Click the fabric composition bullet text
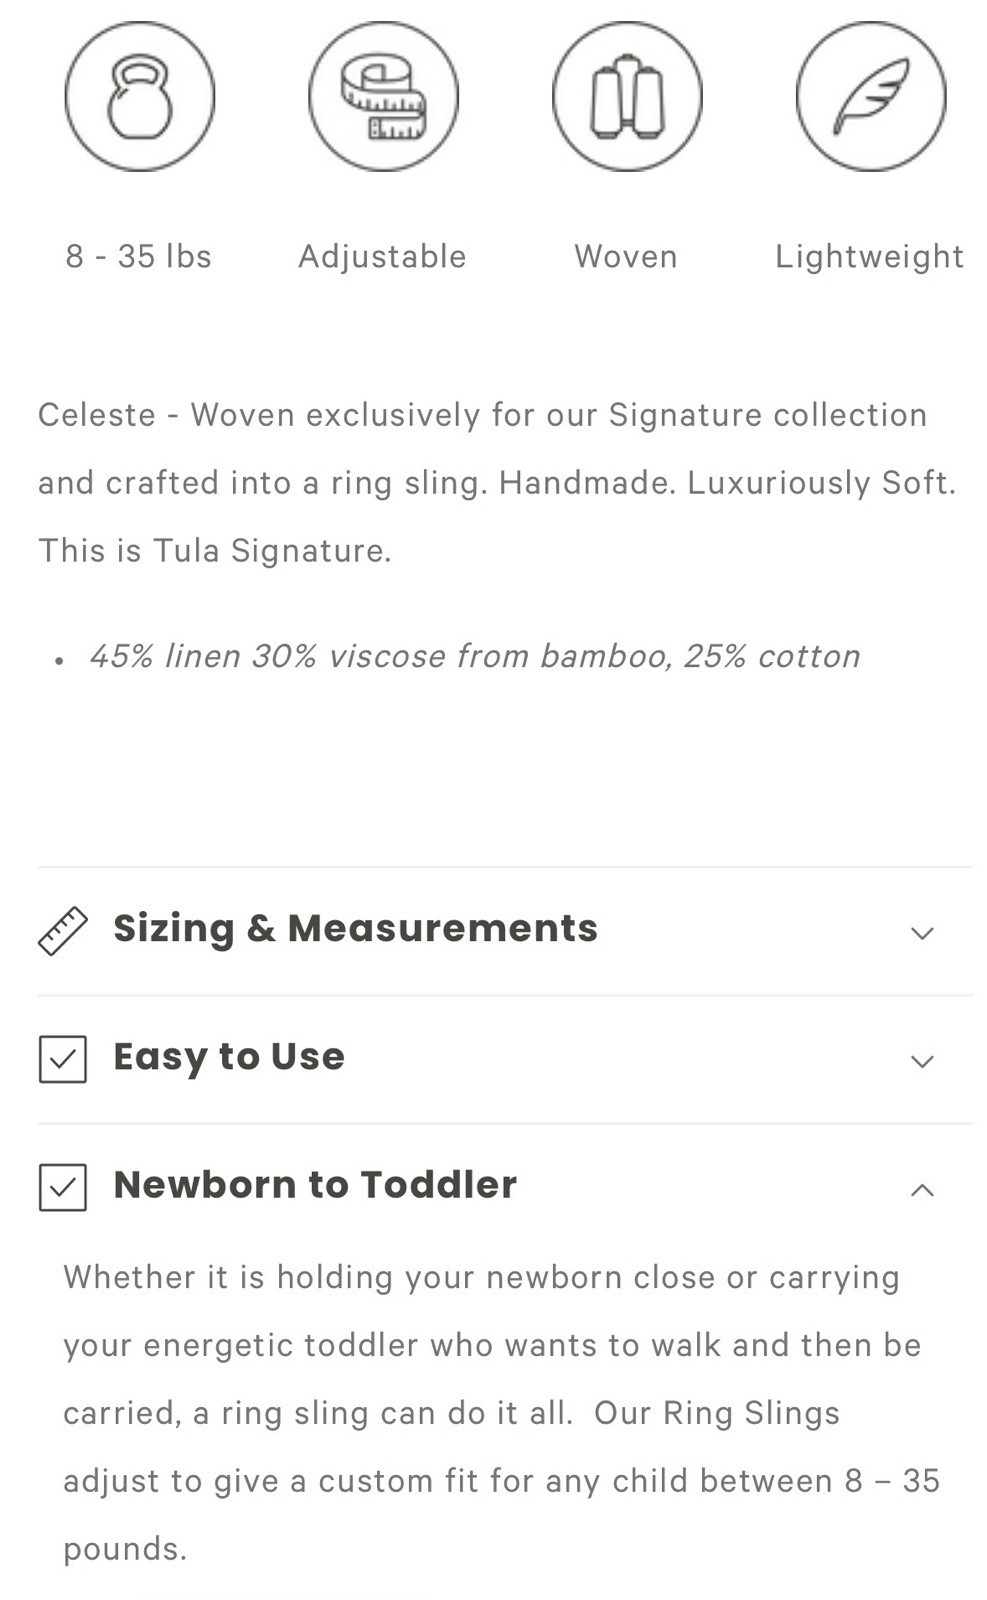 tap(475, 657)
